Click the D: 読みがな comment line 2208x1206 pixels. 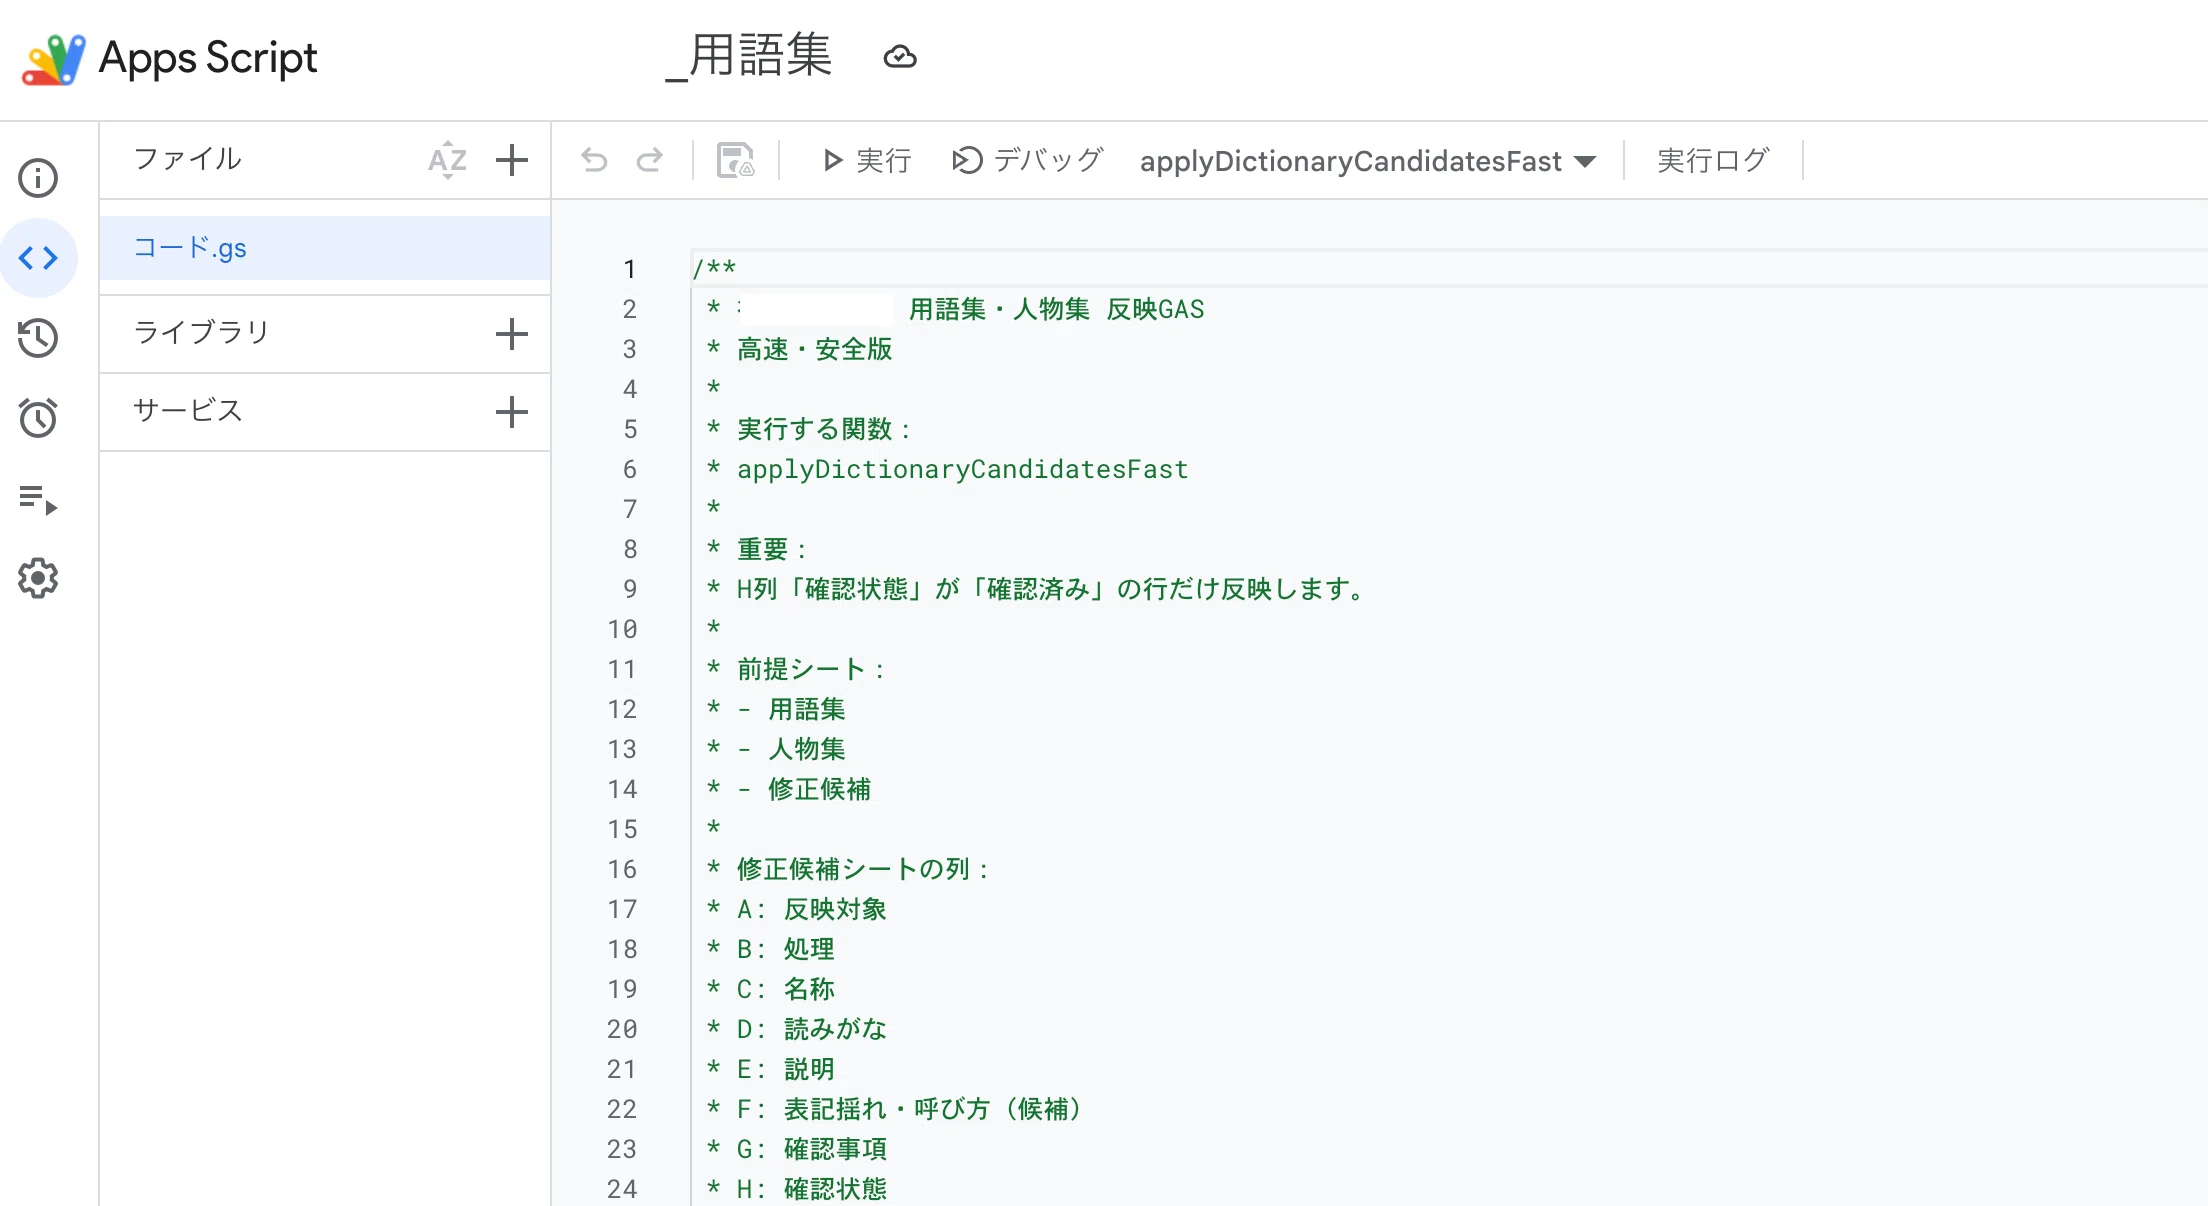click(x=811, y=1029)
